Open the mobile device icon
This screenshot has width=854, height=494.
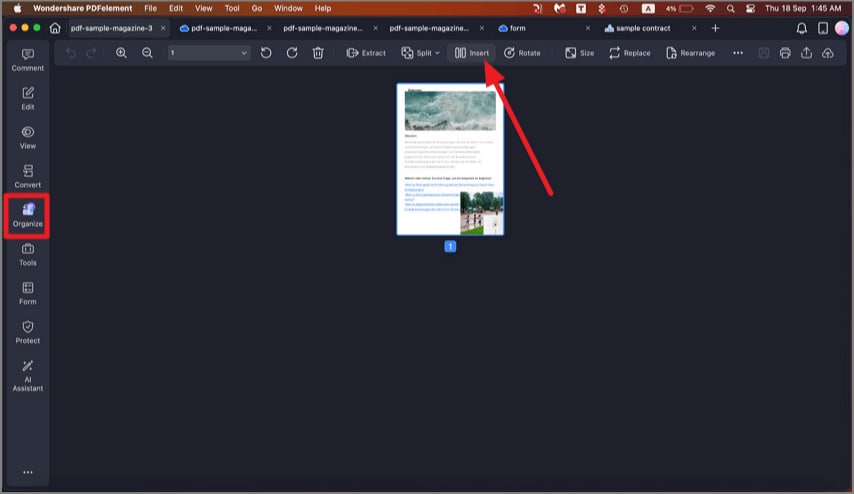[x=822, y=28]
